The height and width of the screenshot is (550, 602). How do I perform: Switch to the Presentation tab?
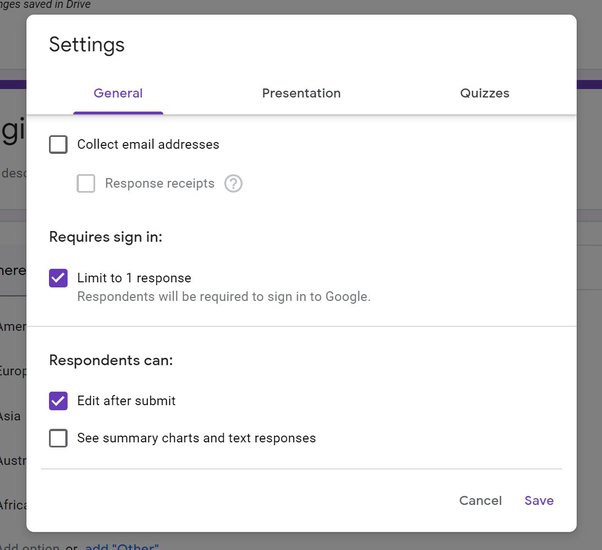click(x=301, y=93)
